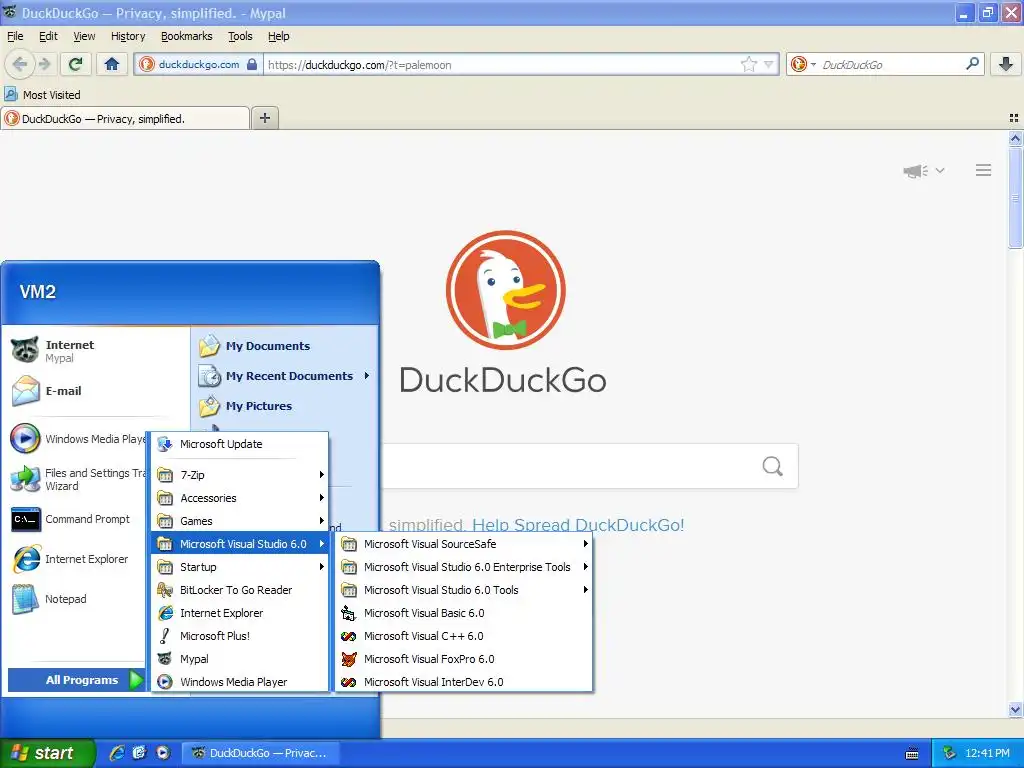Open dropdown chevron next to megaphone

pos(940,170)
